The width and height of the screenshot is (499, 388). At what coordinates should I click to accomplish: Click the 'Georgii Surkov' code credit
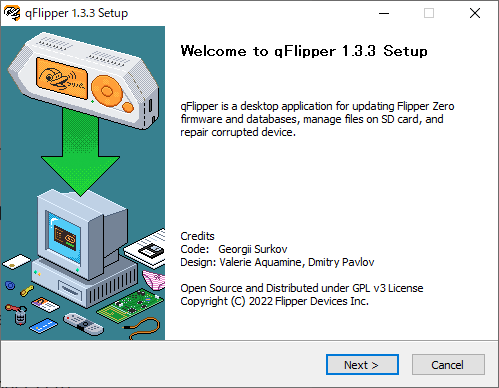[x=253, y=249]
